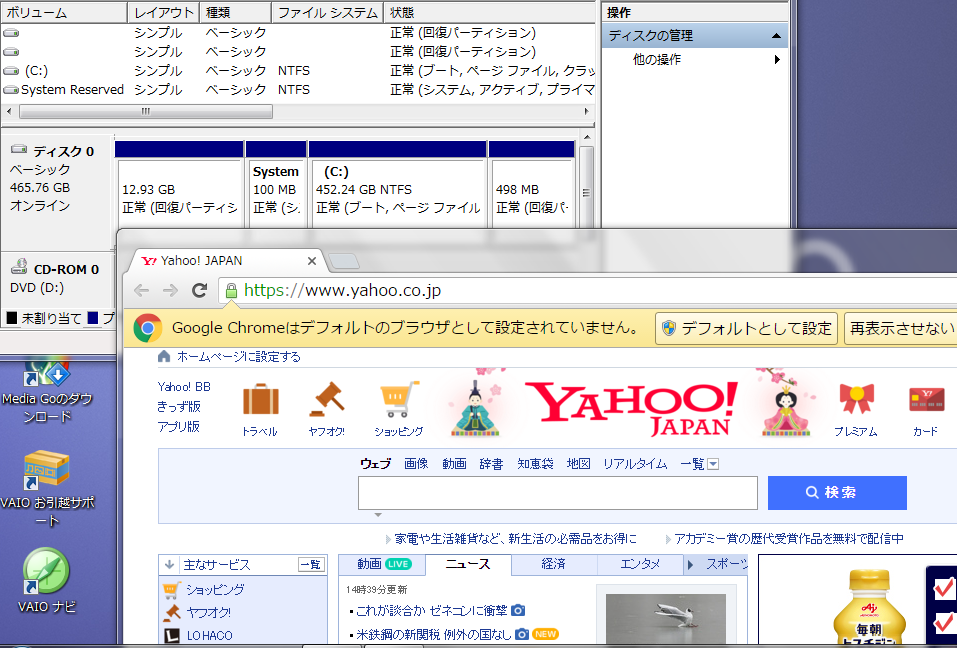Image resolution: width=957 pixels, height=648 pixels.
Task: Open the プレミアム ribbon icon
Action: pos(856,398)
